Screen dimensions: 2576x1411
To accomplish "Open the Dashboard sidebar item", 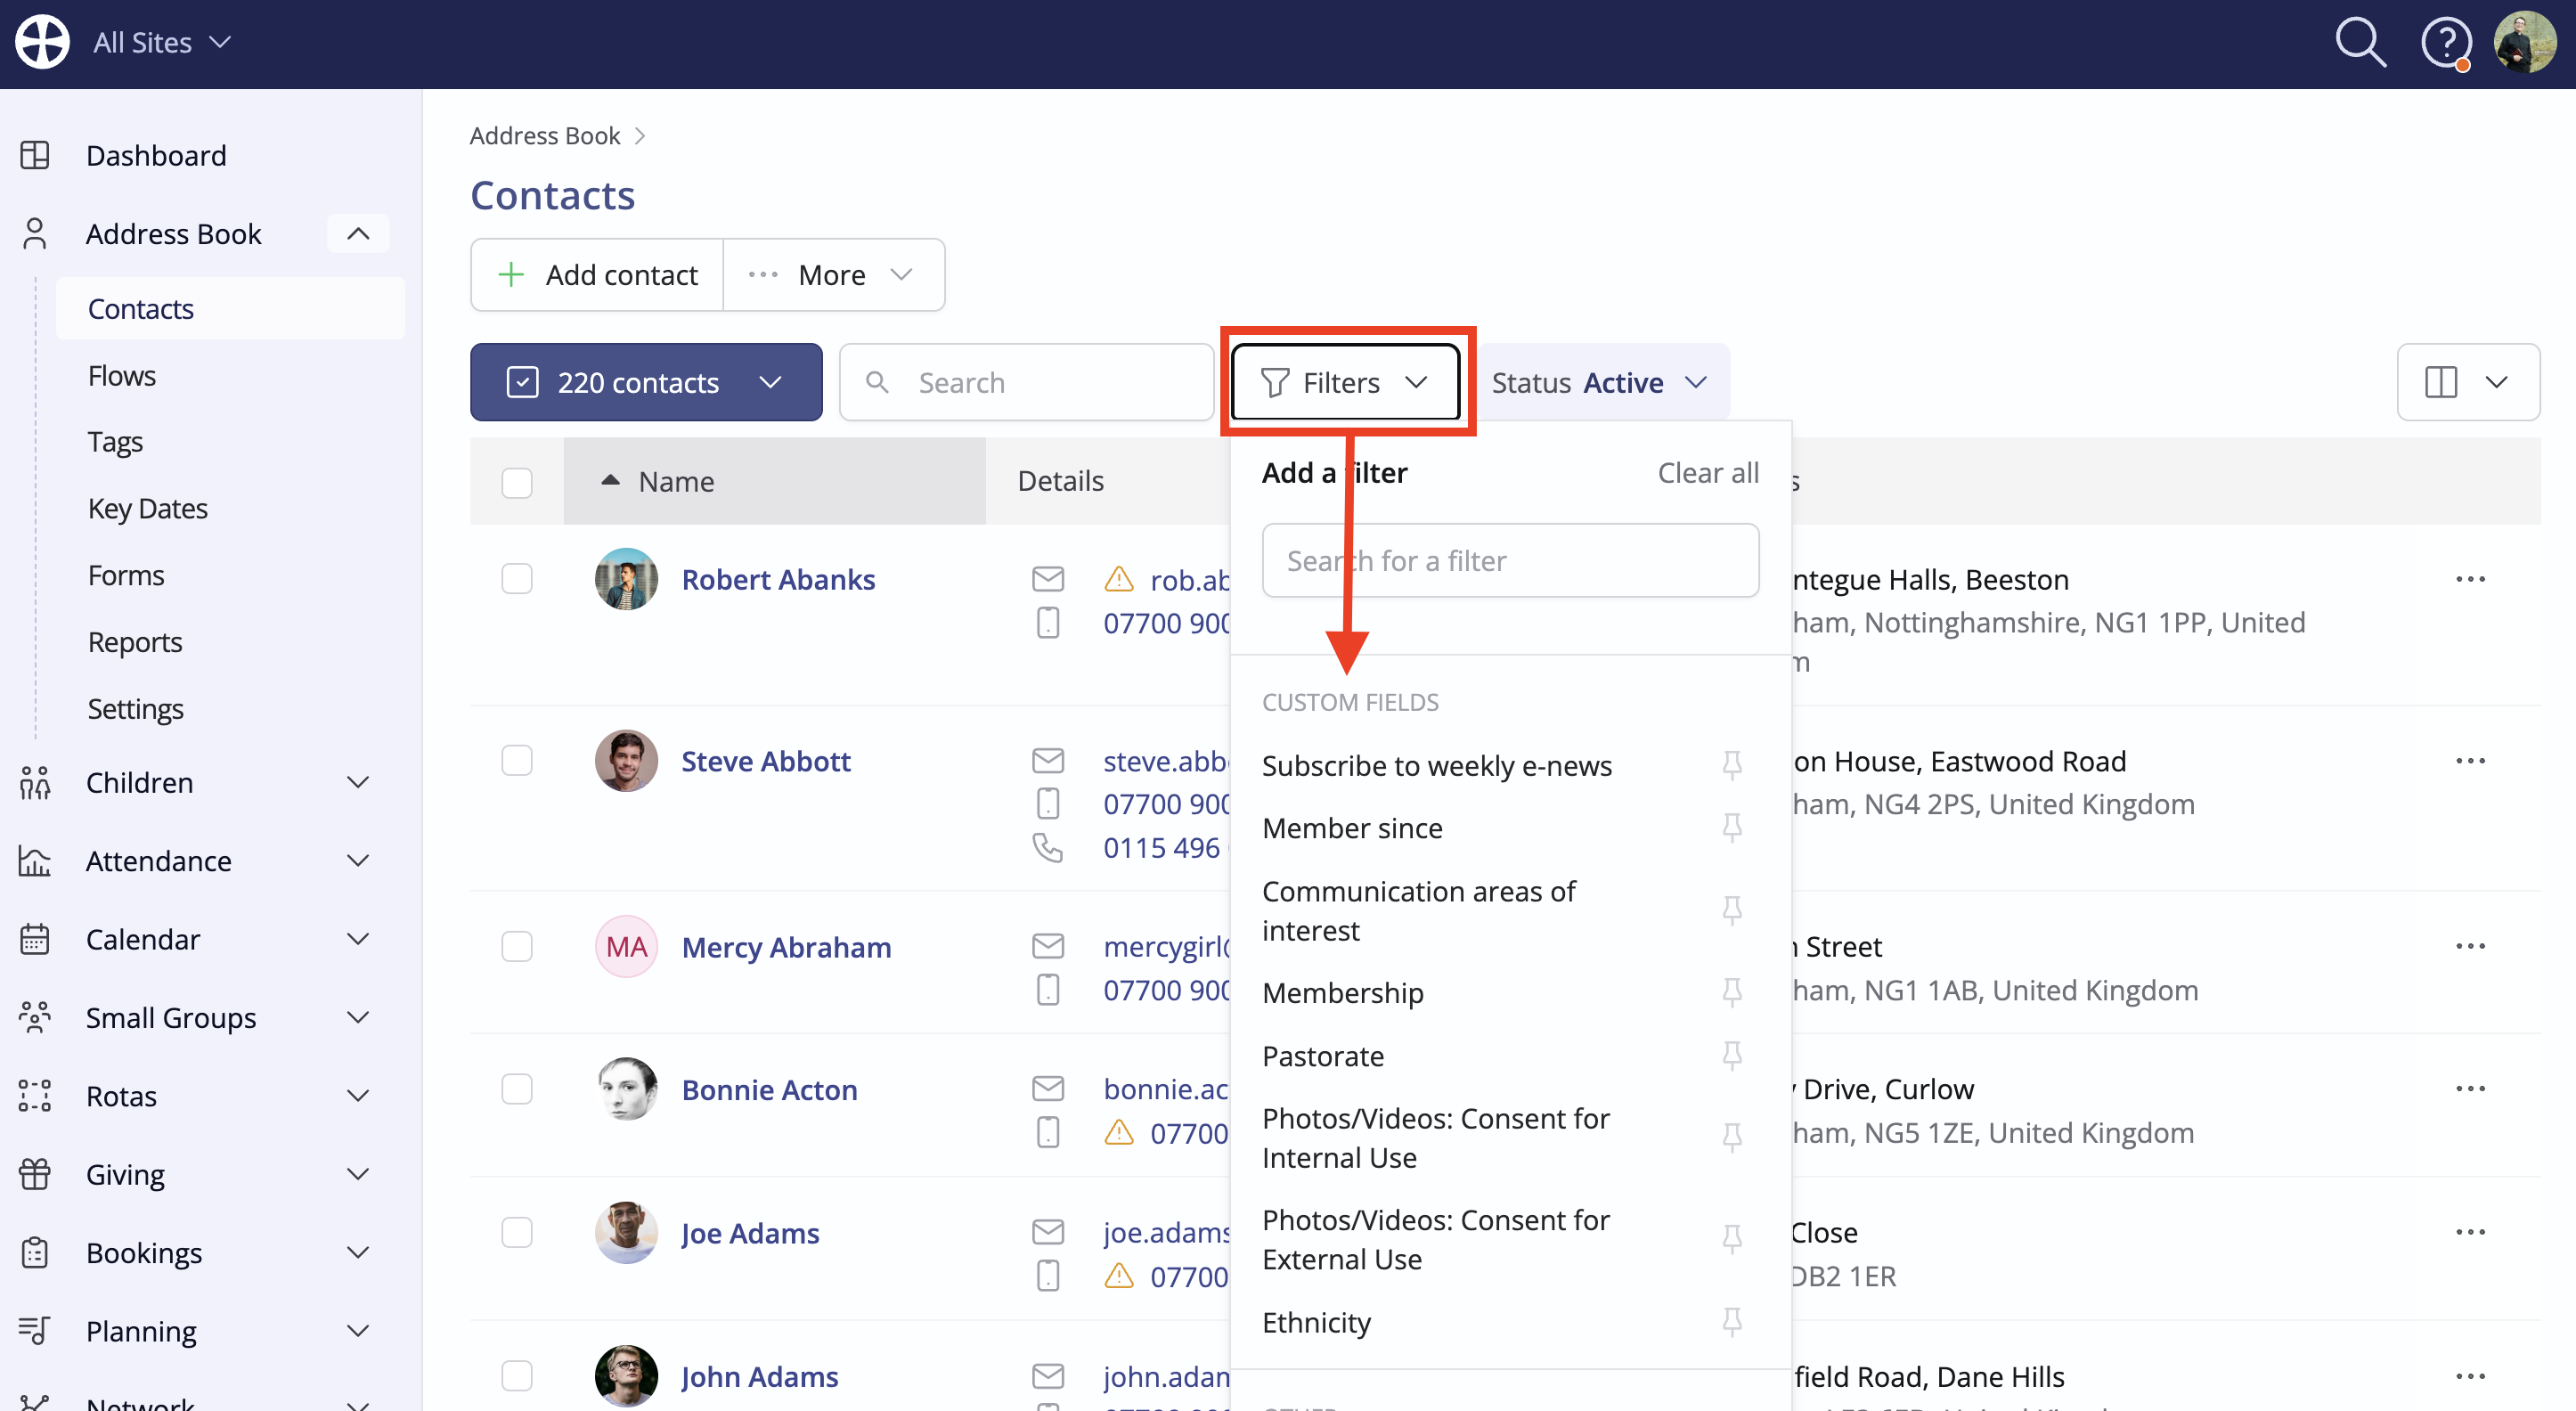I will point(156,155).
